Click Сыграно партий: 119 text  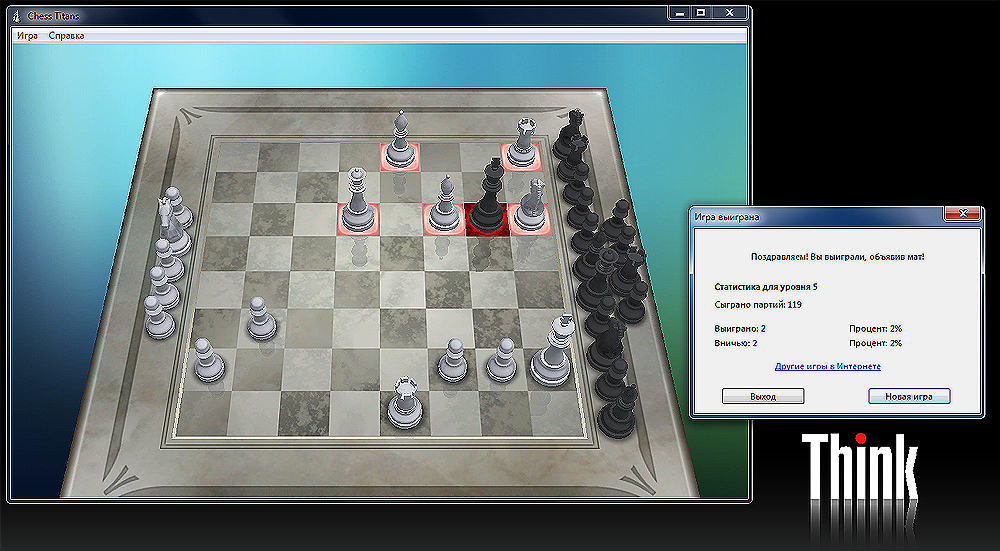[758, 305]
